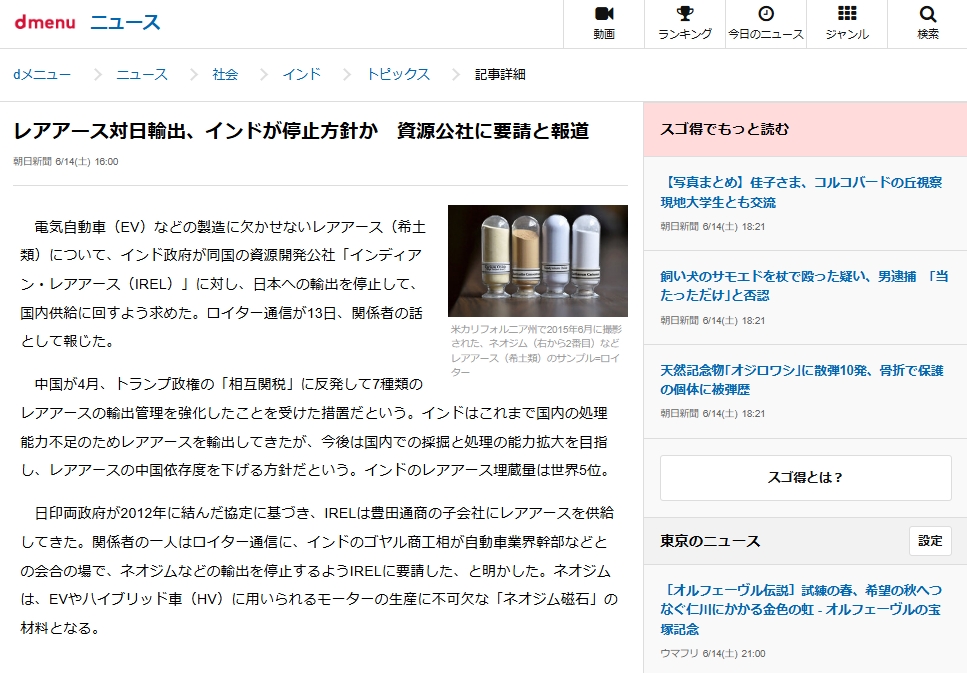Click the スゴ得とは？ button
This screenshot has height=673, width=967.
pos(805,477)
